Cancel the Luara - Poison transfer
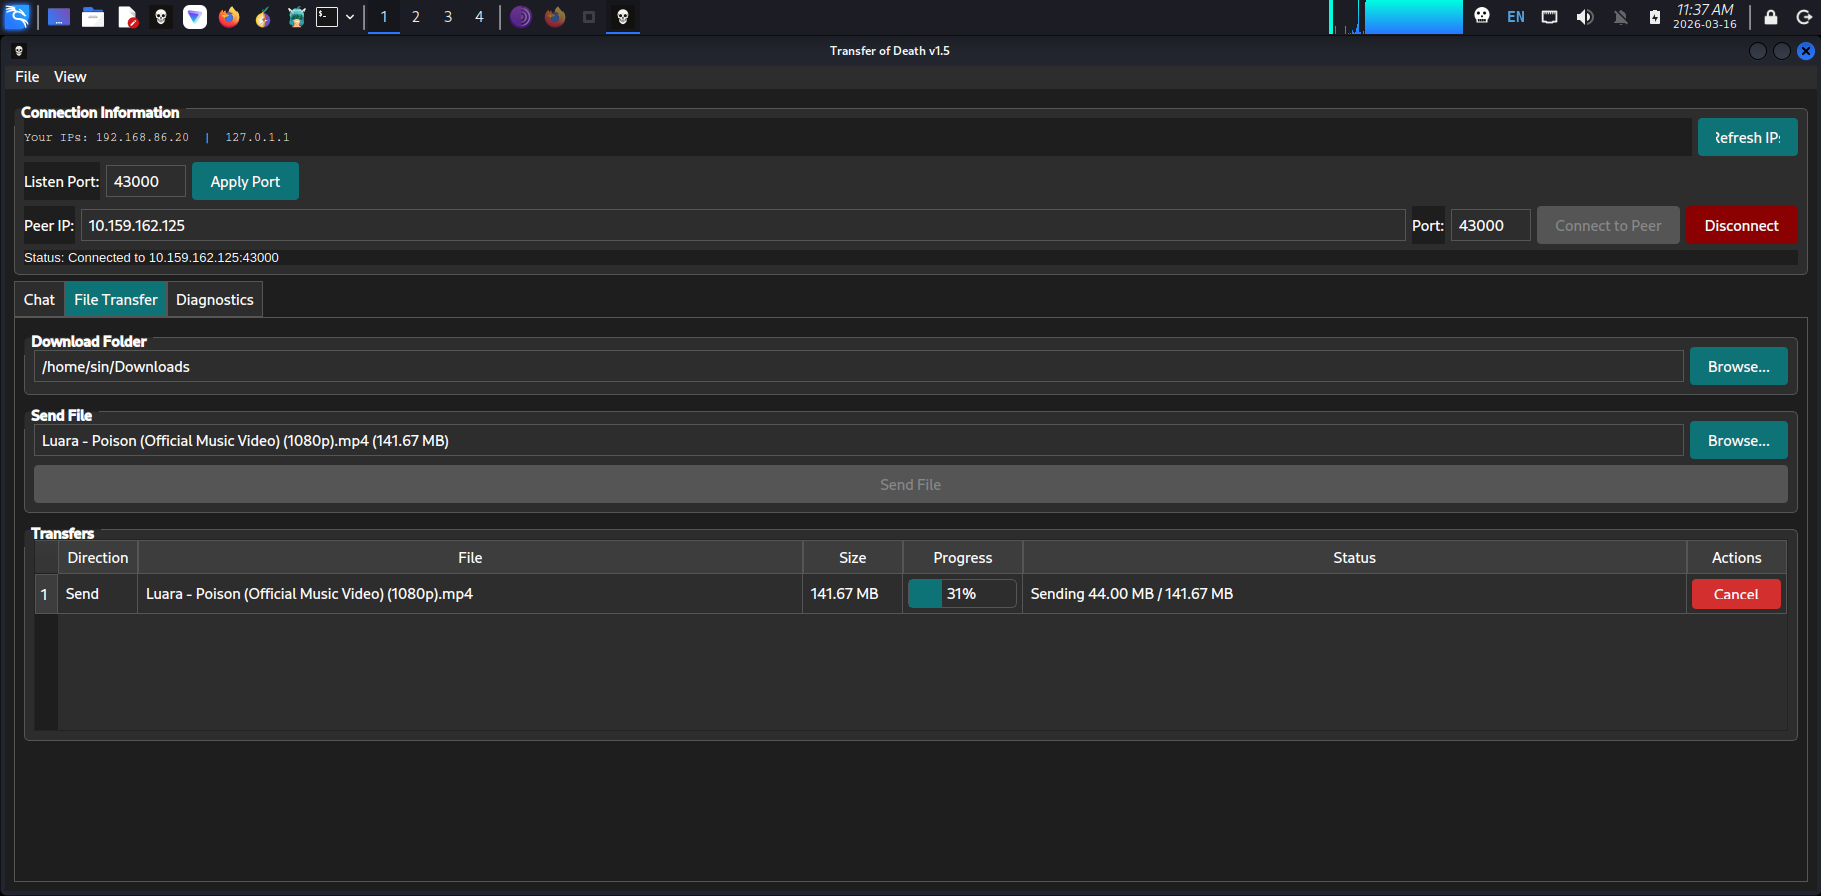 tap(1736, 594)
